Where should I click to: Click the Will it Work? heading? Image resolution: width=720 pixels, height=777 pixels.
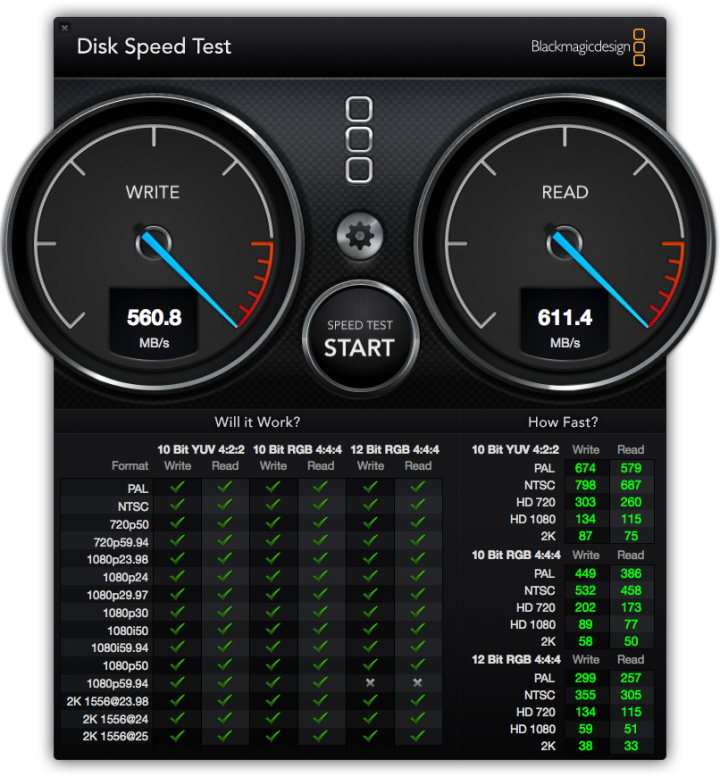click(x=257, y=422)
